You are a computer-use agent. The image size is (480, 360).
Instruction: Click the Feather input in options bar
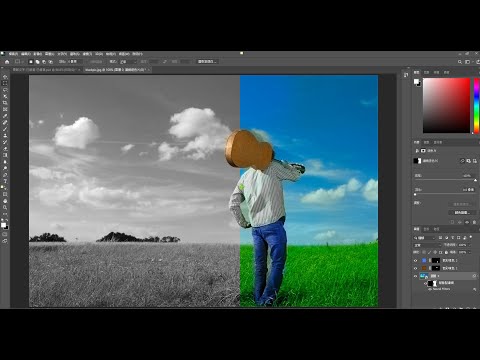click(75, 62)
